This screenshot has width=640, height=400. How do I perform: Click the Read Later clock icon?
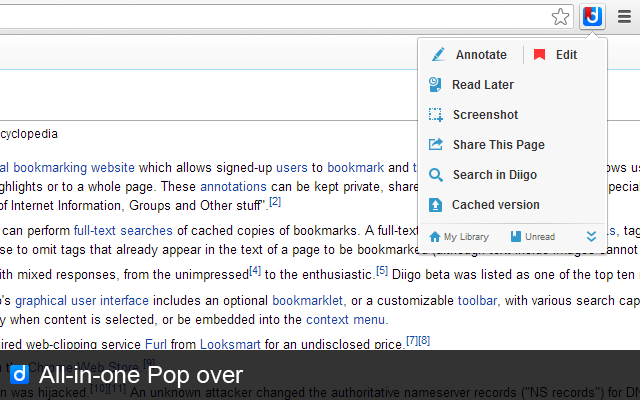pyautogui.click(x=435, y=84)
